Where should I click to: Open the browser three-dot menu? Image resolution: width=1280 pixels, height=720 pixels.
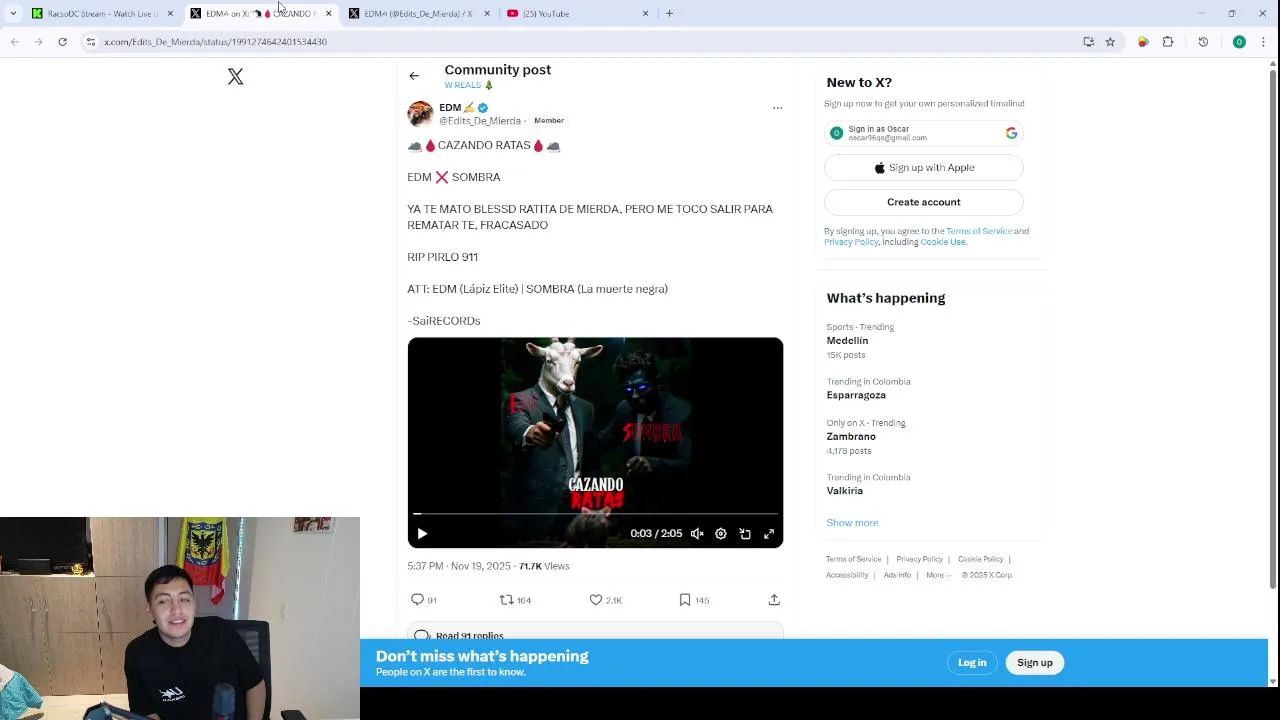(x=1264, y=42)
